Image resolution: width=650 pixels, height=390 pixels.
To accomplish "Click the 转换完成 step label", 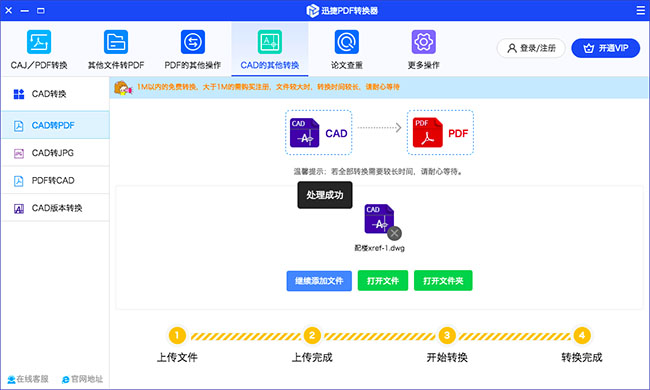I will tap(582, 357).
